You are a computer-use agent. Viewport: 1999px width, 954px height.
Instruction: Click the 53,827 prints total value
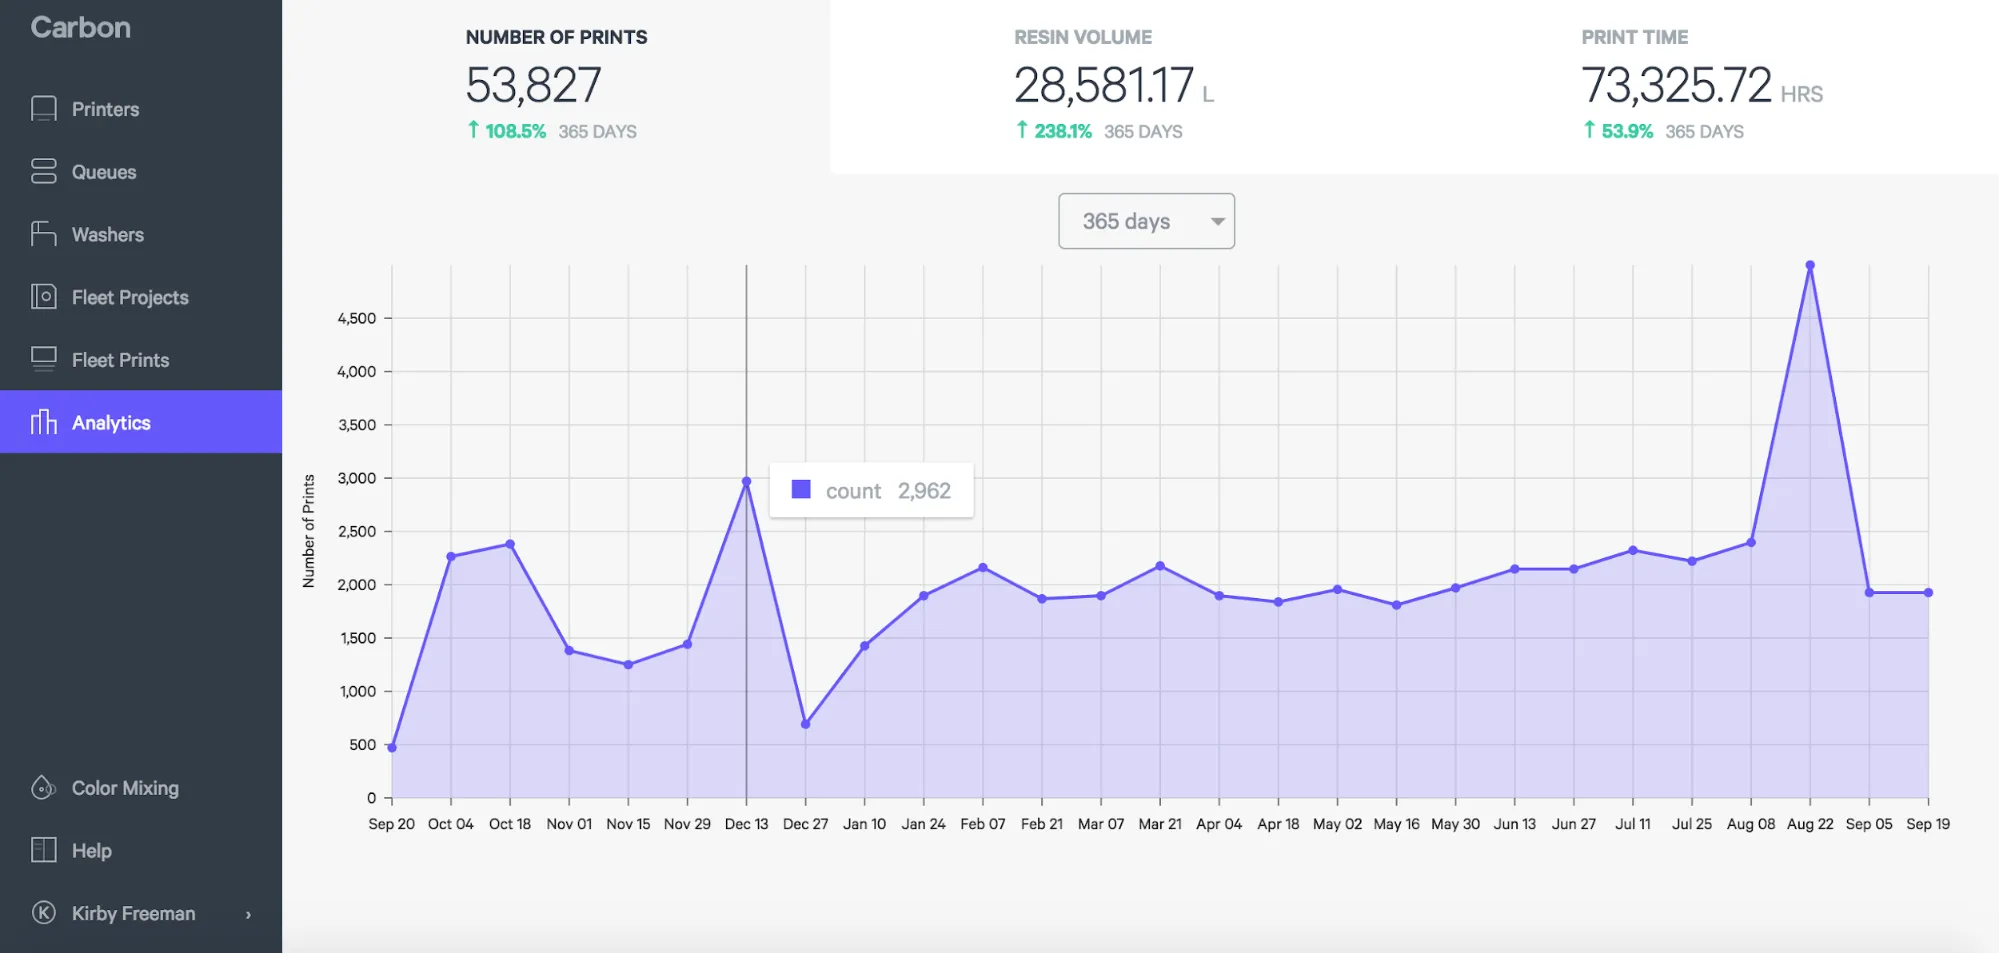(x=533, y=85)
